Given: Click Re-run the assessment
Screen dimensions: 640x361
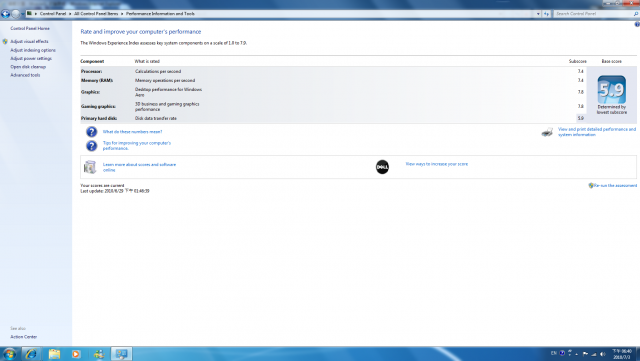Looking at the screenshot, I should click(615, 185).
